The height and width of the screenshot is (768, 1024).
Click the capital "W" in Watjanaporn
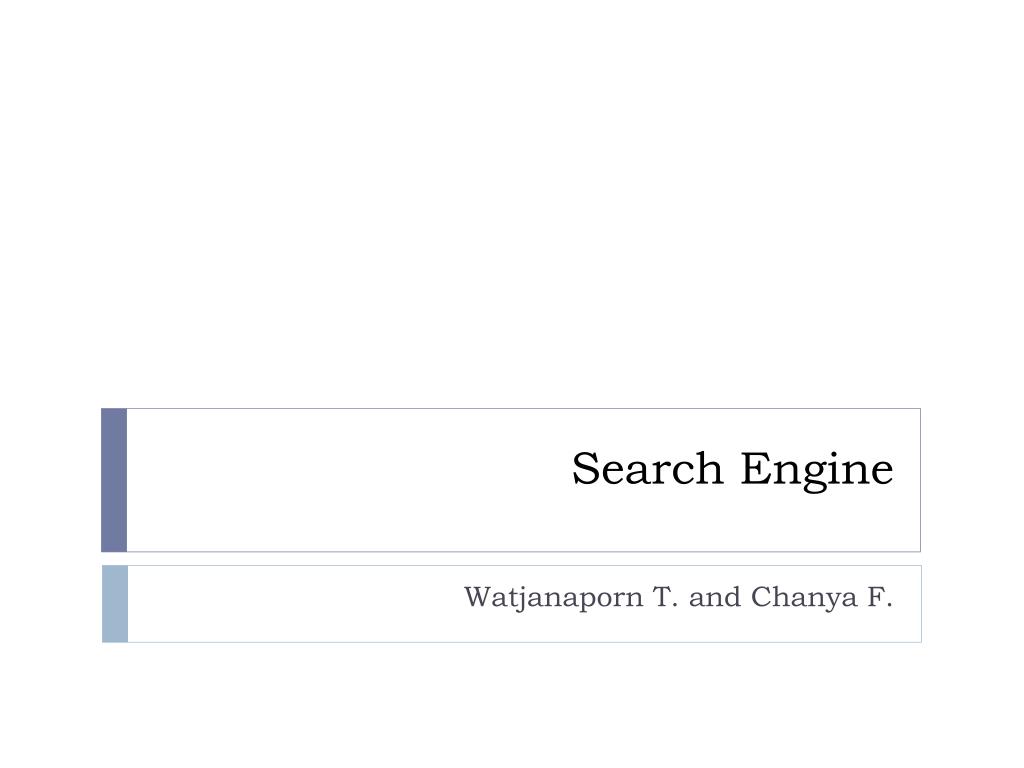tap(479, 597)
